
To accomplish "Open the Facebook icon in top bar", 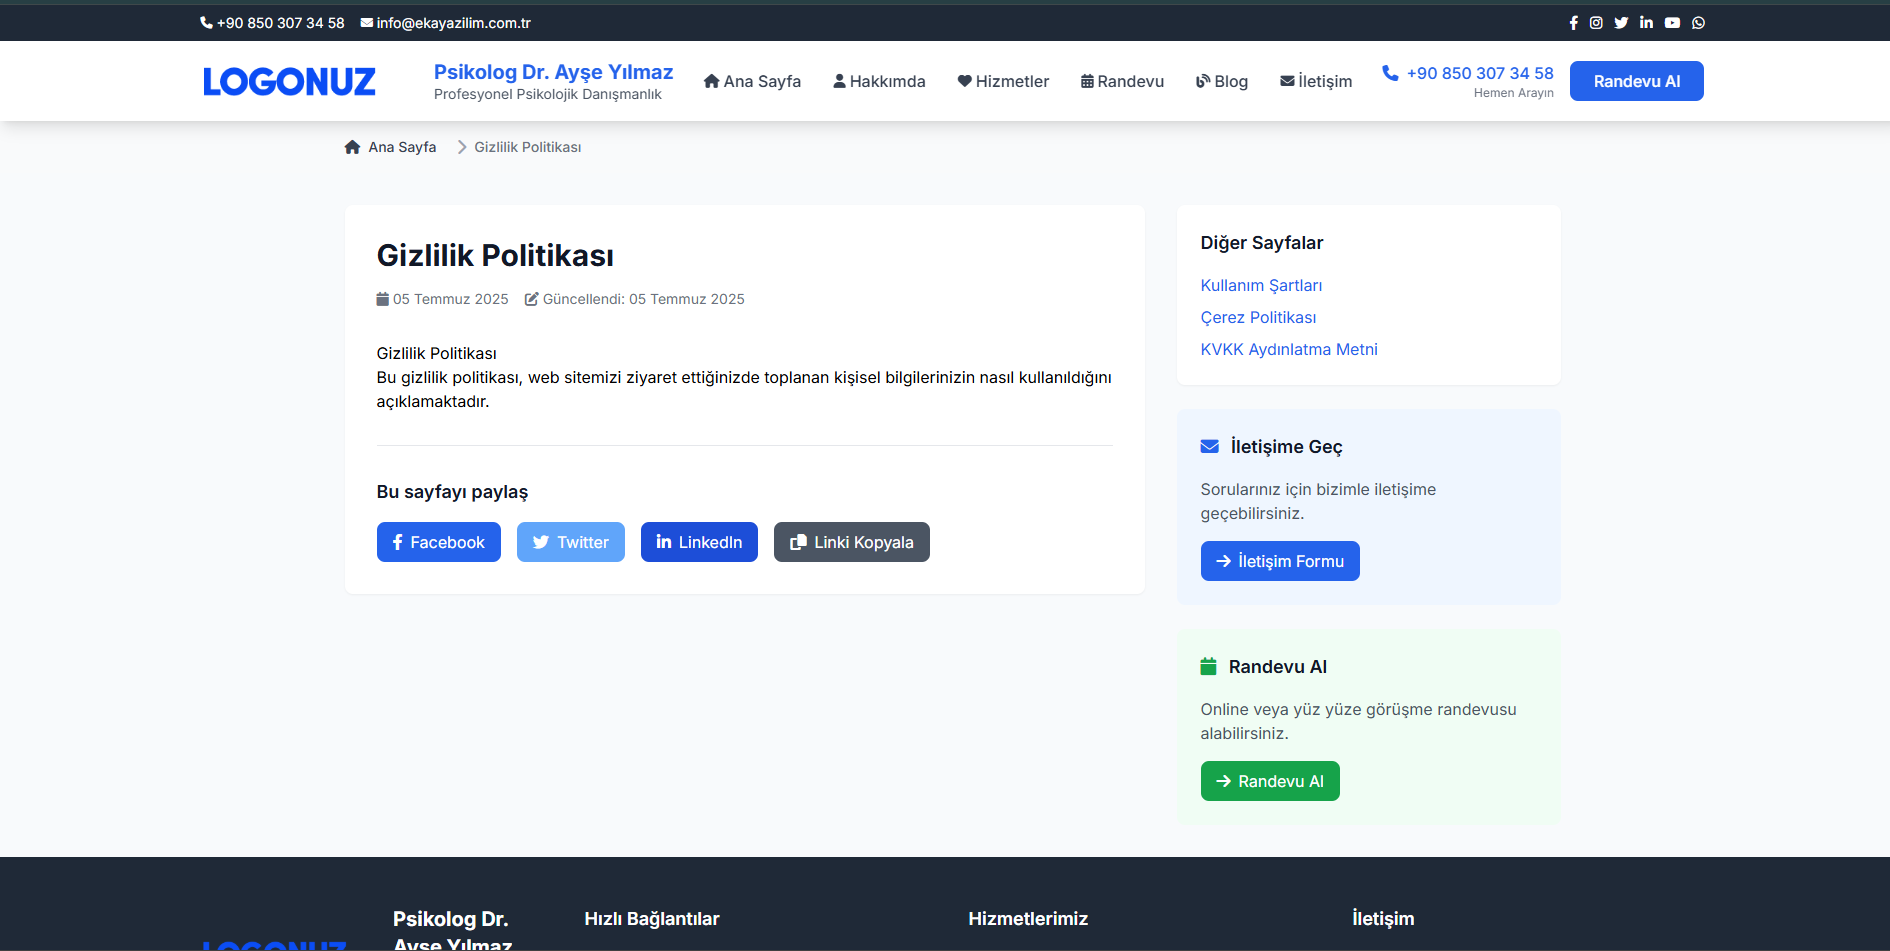I will [x=1573, y=23].
